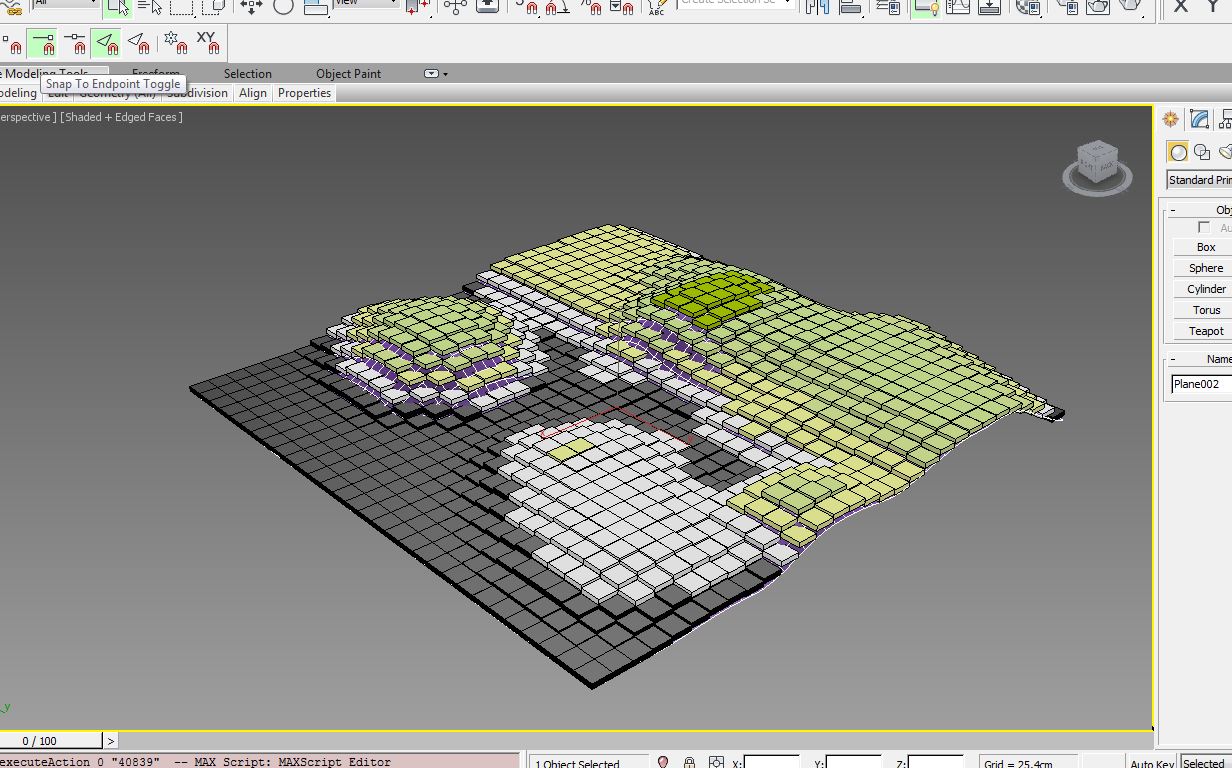
Task: Open the Shaded + Edged Faces viewport menu
Action: pyautogui.click(x=121, y=117)
